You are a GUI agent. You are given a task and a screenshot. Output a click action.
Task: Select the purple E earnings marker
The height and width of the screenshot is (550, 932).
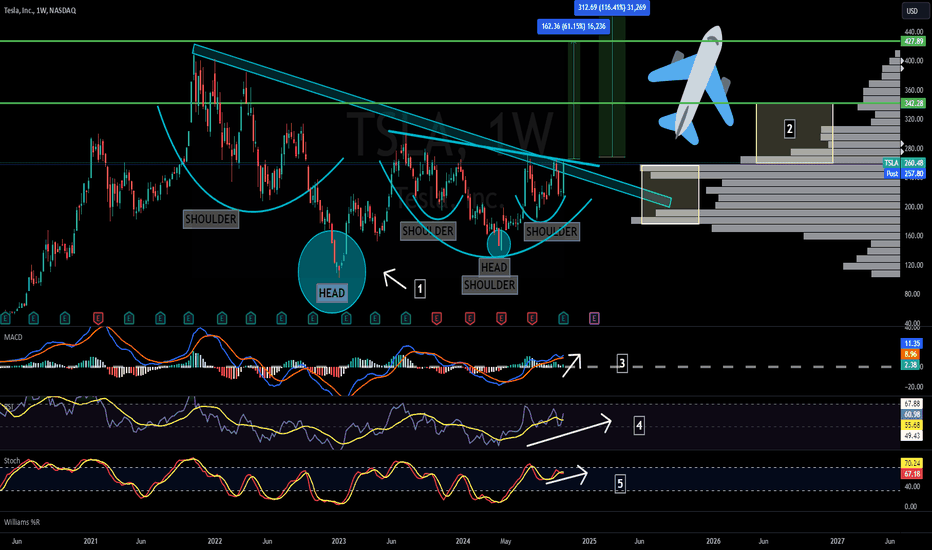tap(594, 319)
